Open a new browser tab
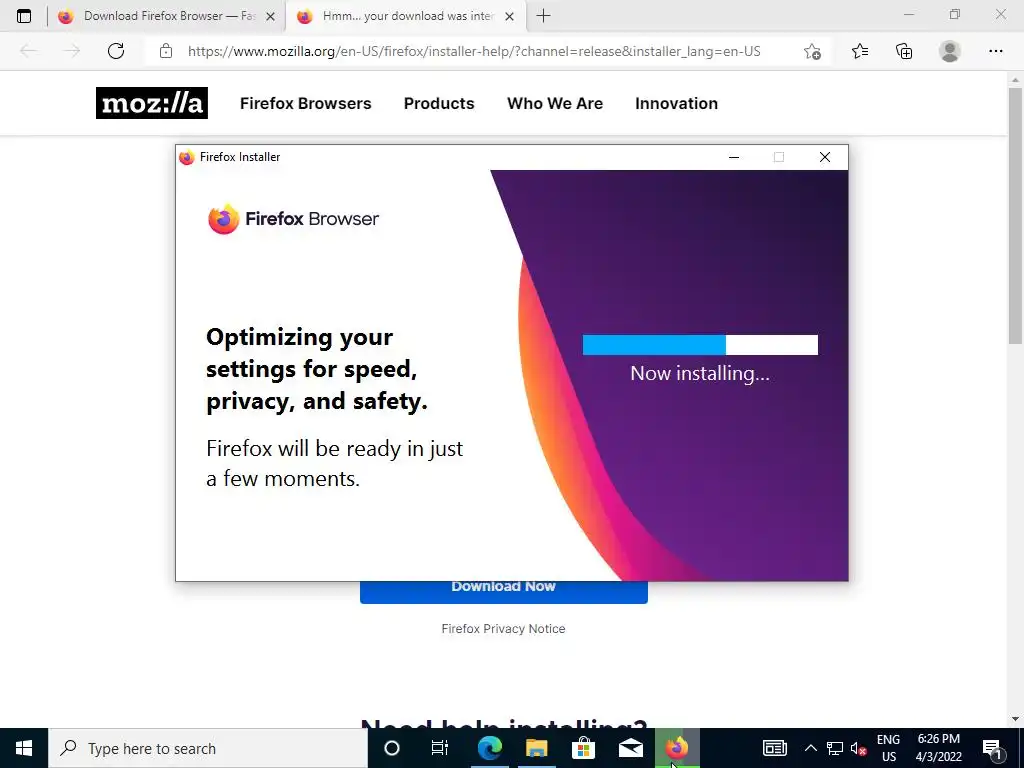This screenshot has height=768, width=1024. (543, 16)
